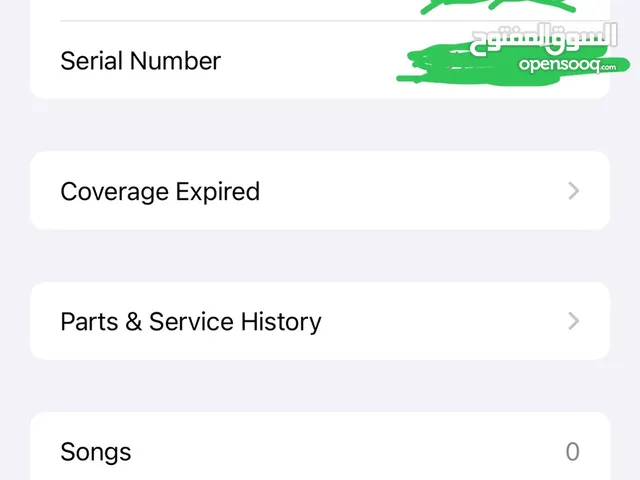Screen dimensions: 640x480
Task: Tap the ampersand in Parts & Service
Action: [x=133, y=321]
